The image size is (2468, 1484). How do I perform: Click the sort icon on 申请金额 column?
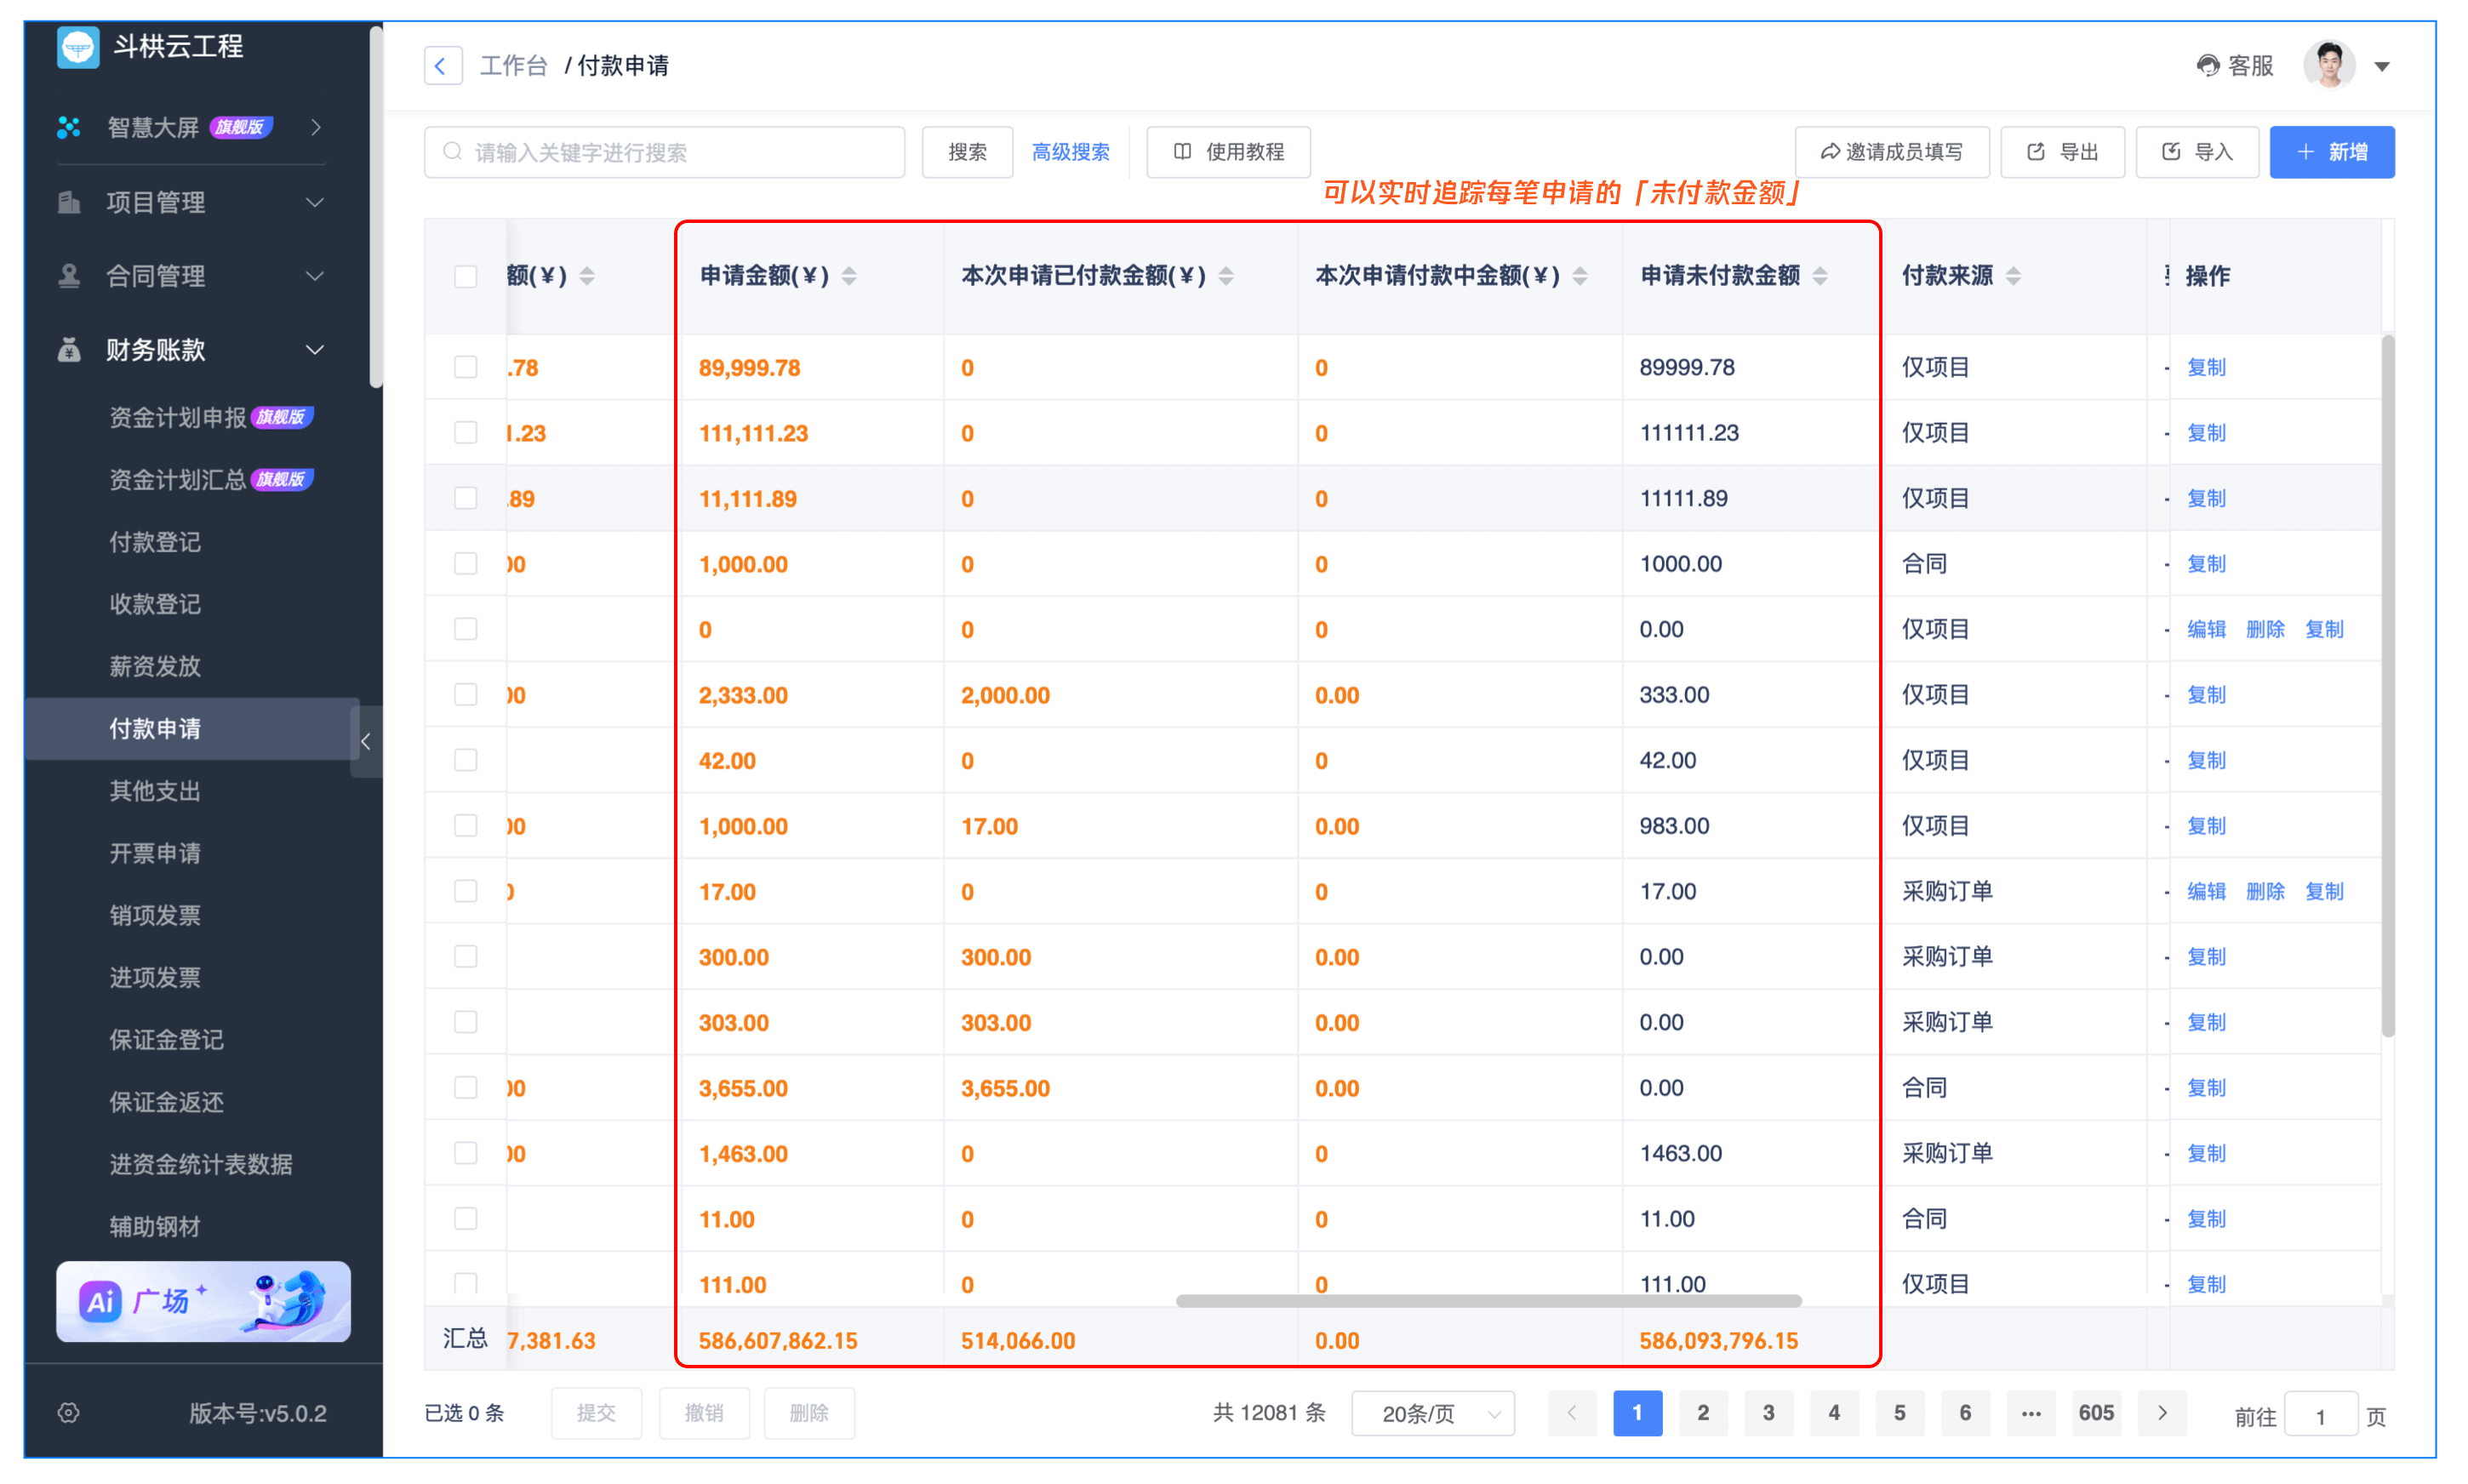coord(849,276)
